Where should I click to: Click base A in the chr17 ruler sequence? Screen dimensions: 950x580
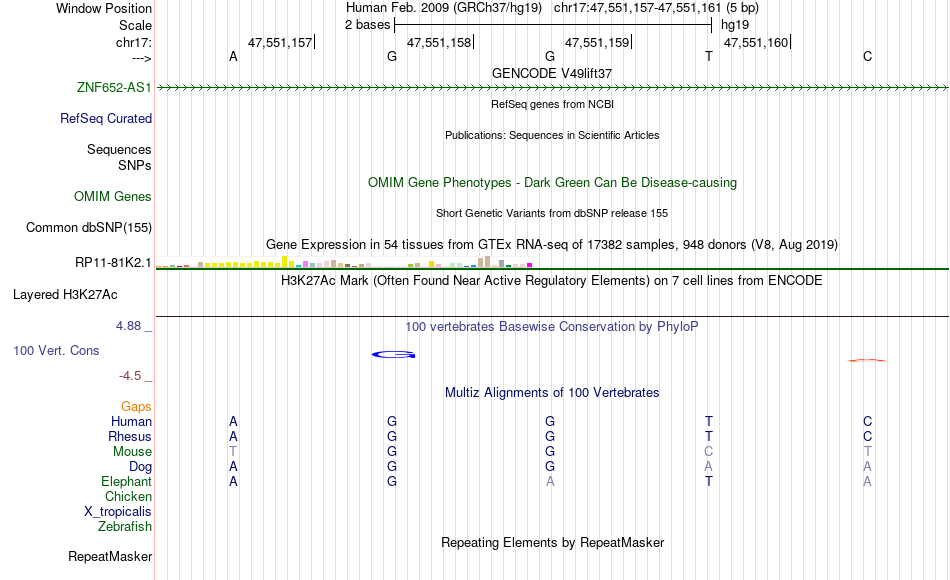(233, 56)
